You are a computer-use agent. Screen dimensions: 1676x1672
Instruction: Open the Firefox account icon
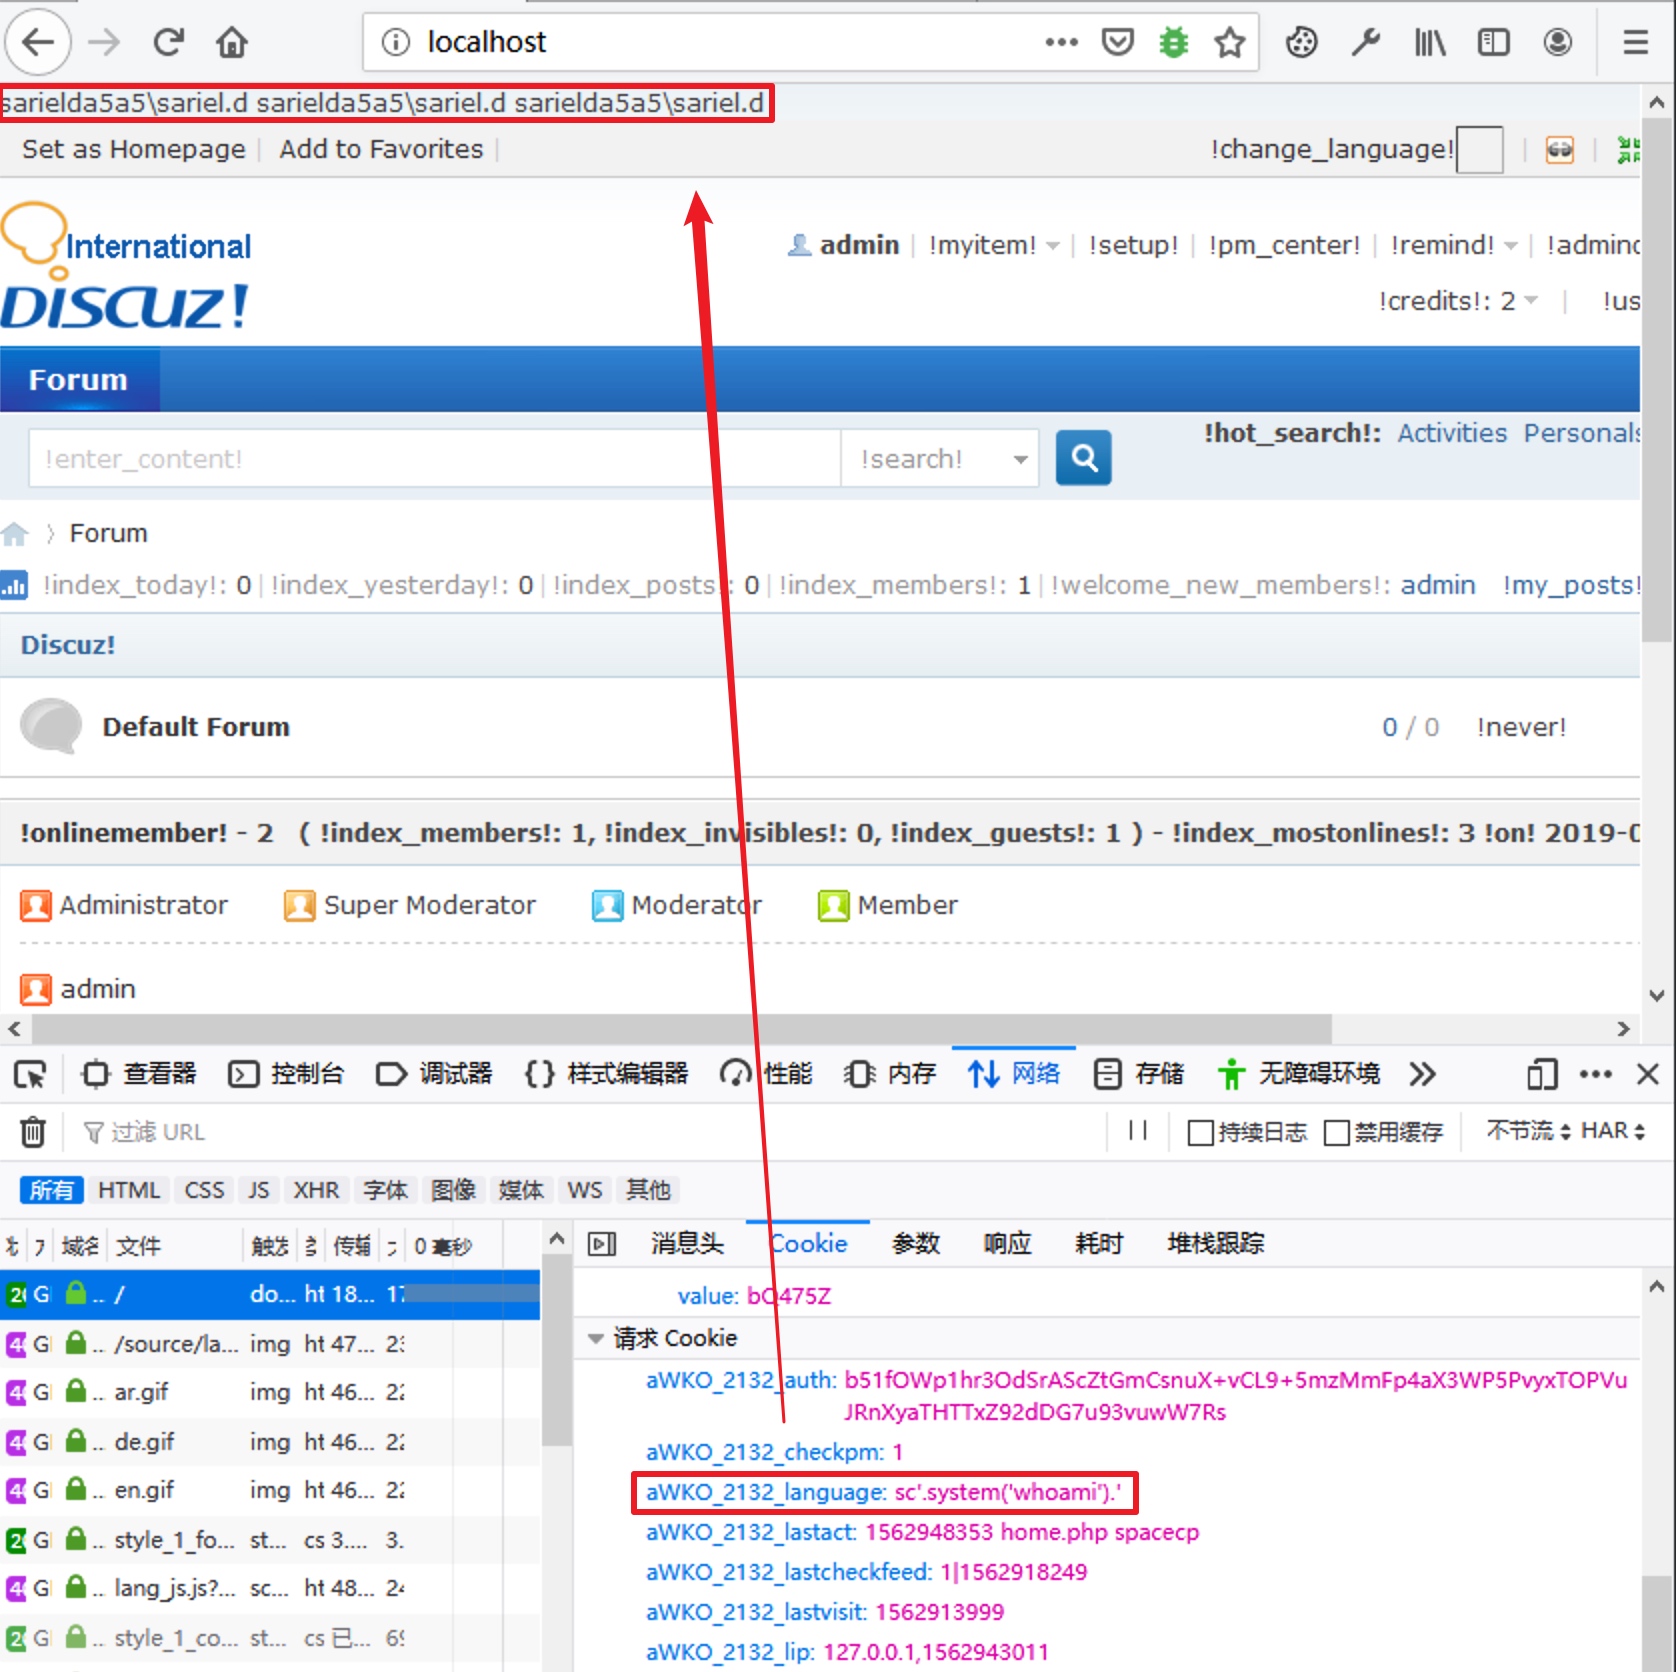[x=1557, y=42]
